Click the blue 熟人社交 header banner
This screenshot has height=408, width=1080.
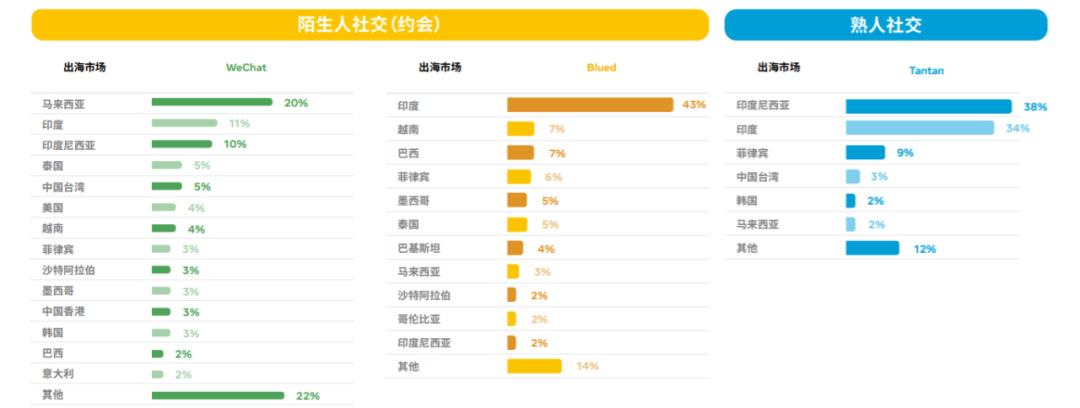(885, 25)
